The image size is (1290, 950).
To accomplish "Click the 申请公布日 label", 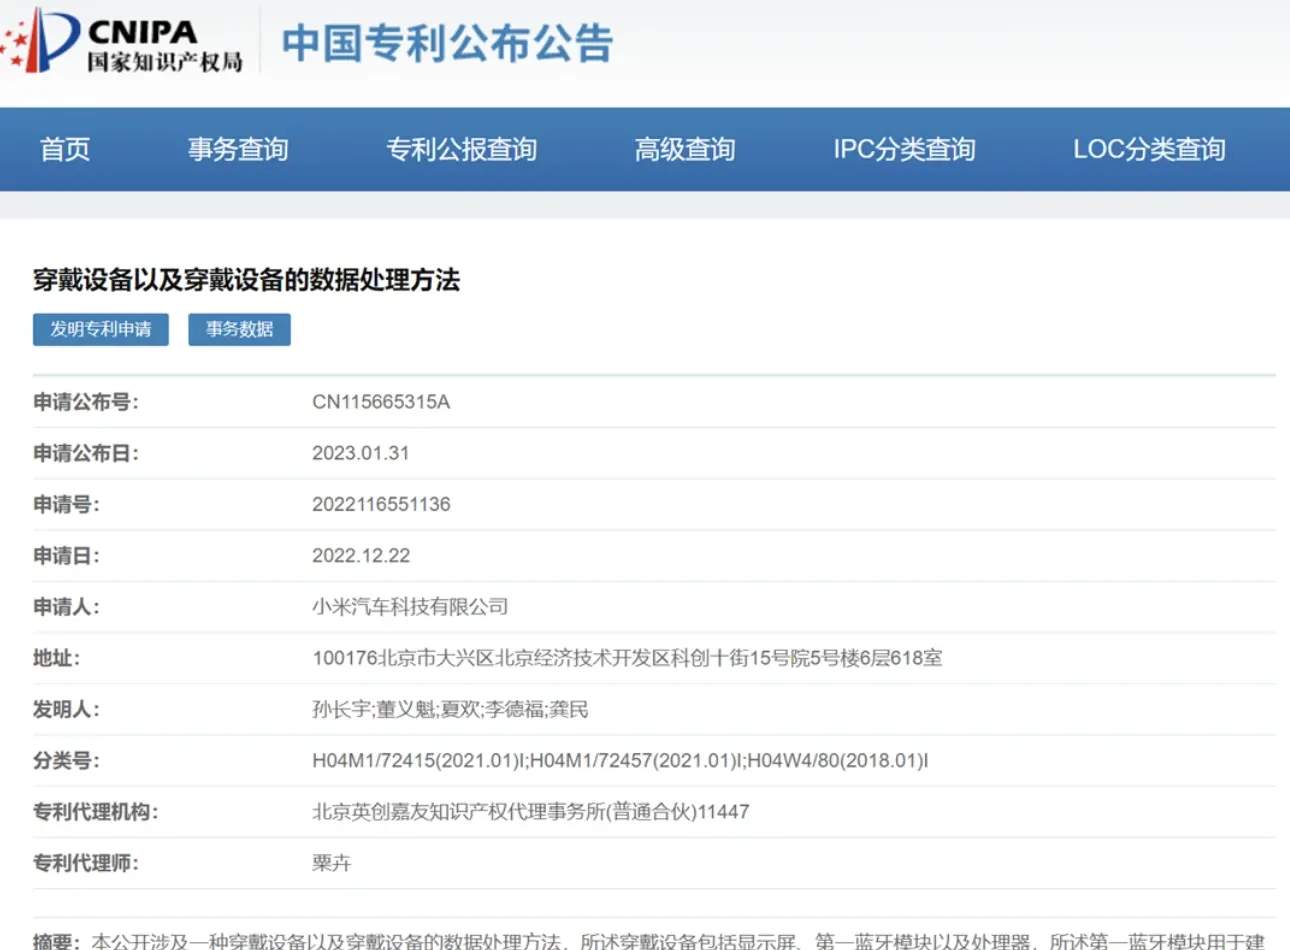I will pyautogui.click(x=86, y=453).
